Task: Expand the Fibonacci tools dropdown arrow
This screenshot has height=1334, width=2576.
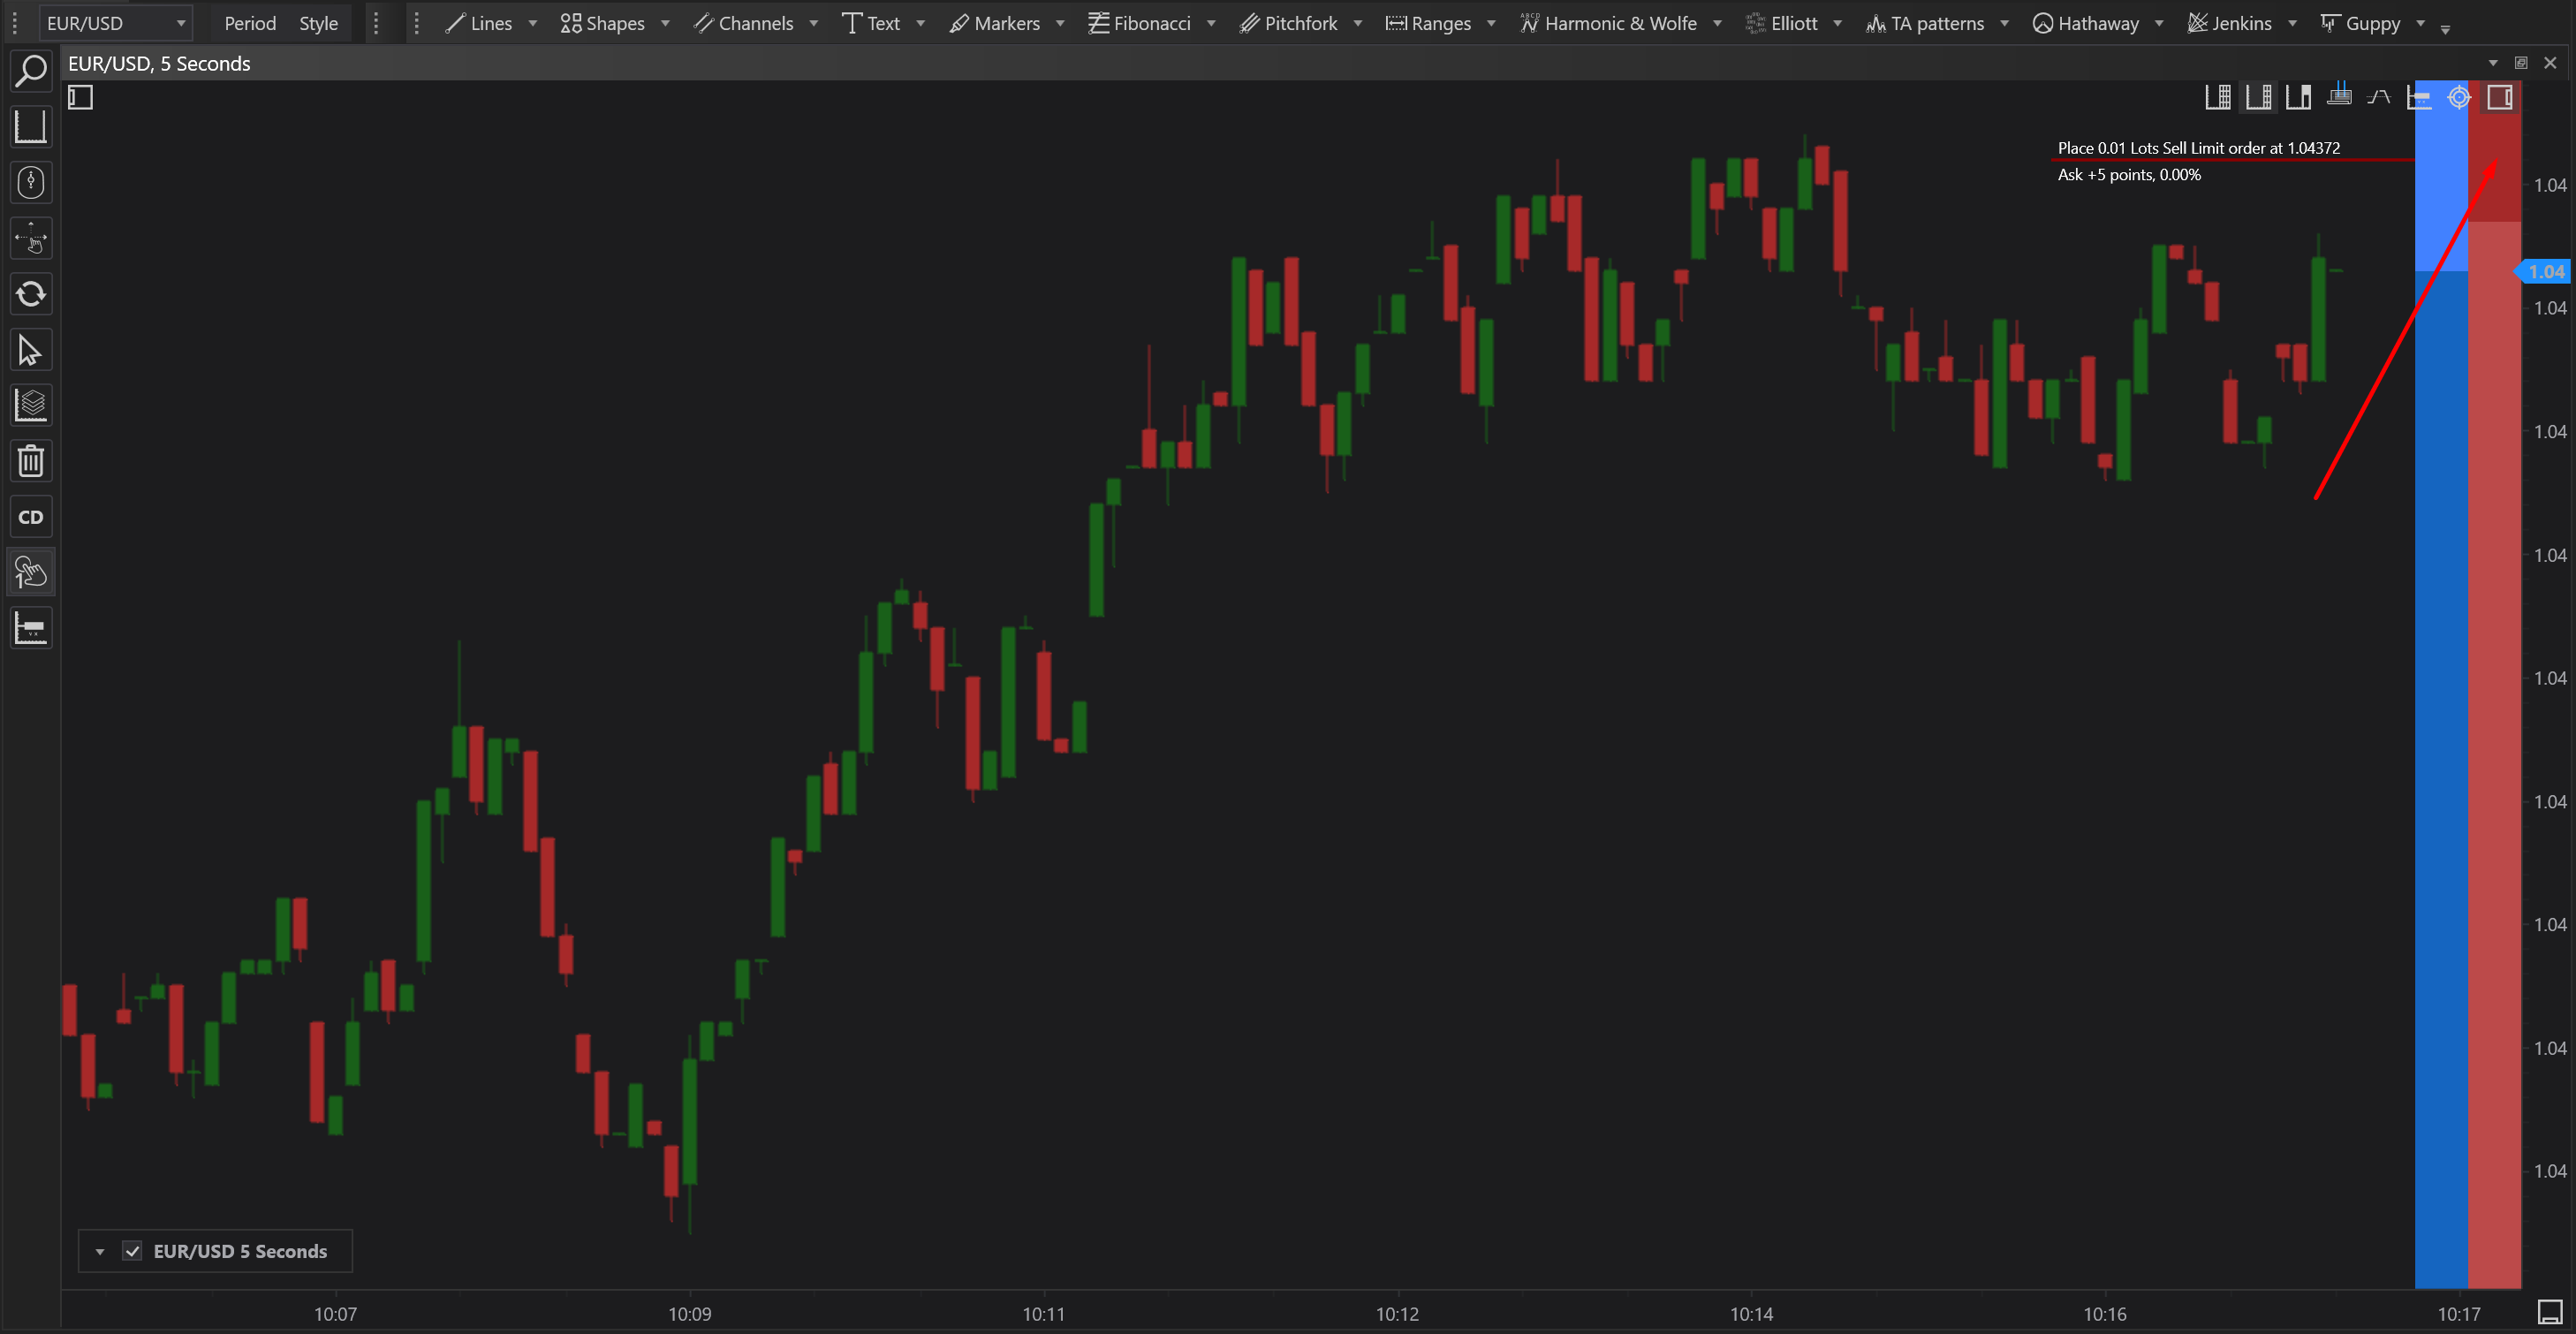Action: click(x=1211, y=23)
